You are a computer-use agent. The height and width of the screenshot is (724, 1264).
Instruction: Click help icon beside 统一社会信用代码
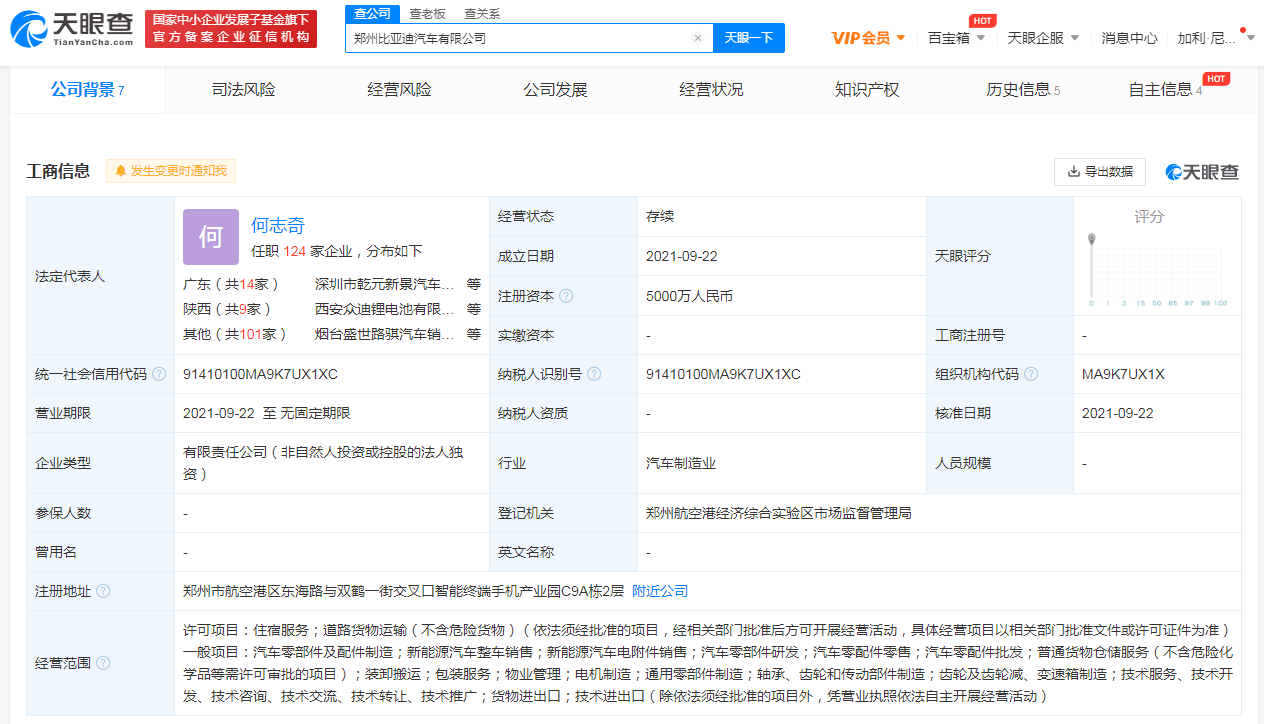click(x=159, y=374)
